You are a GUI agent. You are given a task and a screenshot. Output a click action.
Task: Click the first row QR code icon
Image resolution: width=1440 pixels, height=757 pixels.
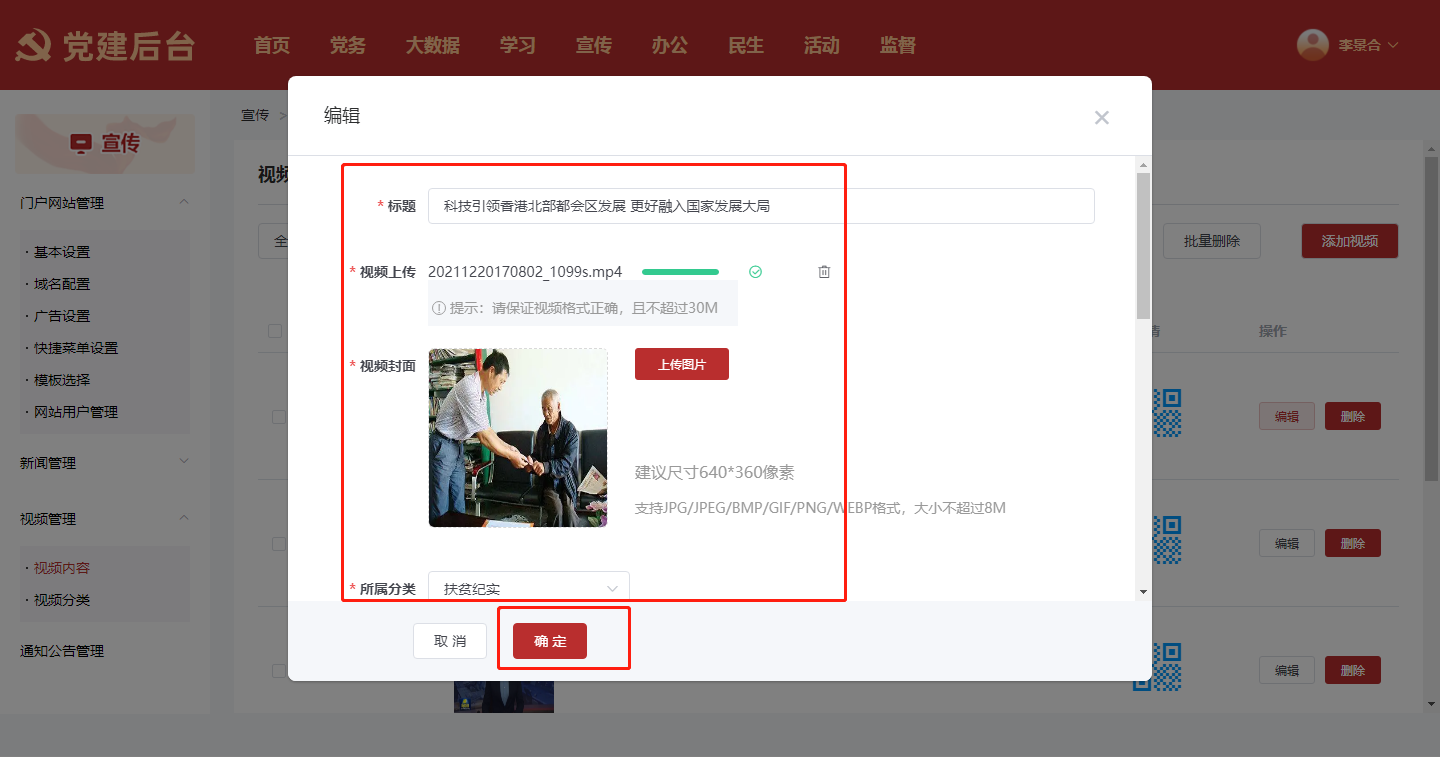1166,413
